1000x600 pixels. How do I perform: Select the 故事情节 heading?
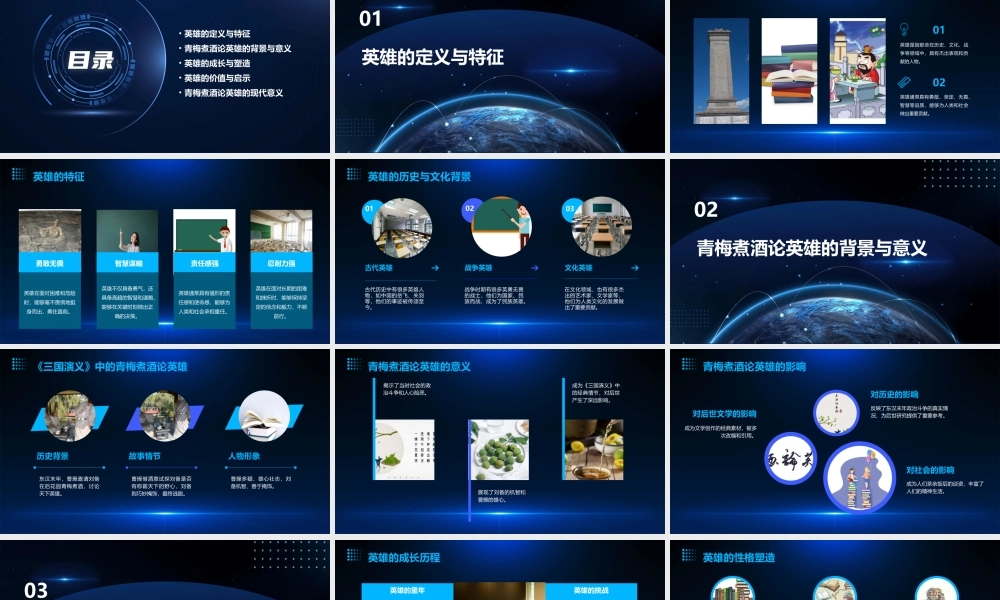click(x=145, y=456)
